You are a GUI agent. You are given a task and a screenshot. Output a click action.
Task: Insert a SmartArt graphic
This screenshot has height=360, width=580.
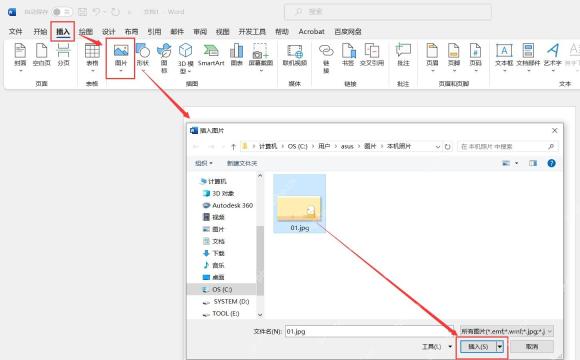coord(211,55)
